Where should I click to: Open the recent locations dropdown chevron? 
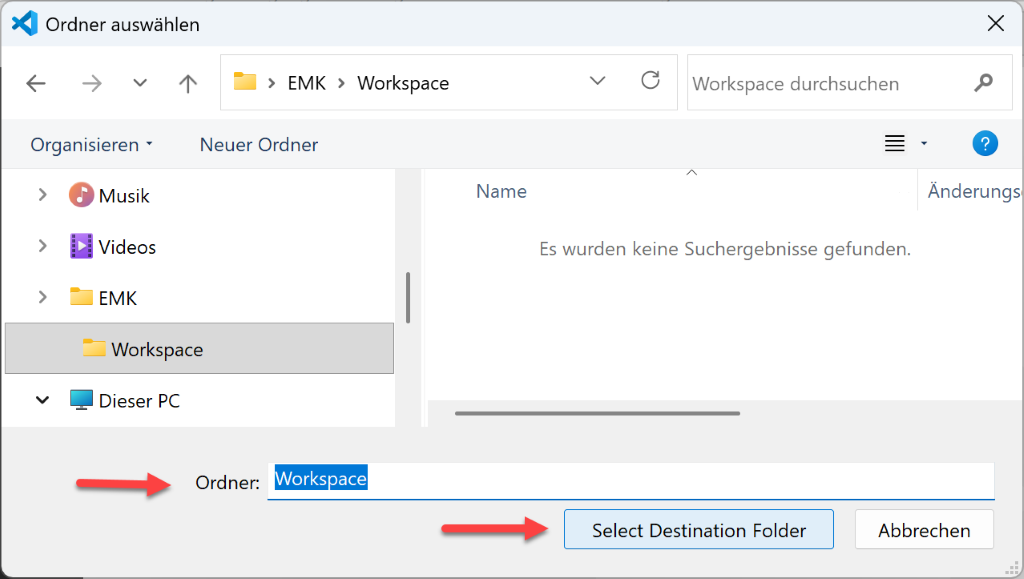click(x=140, y=84)
